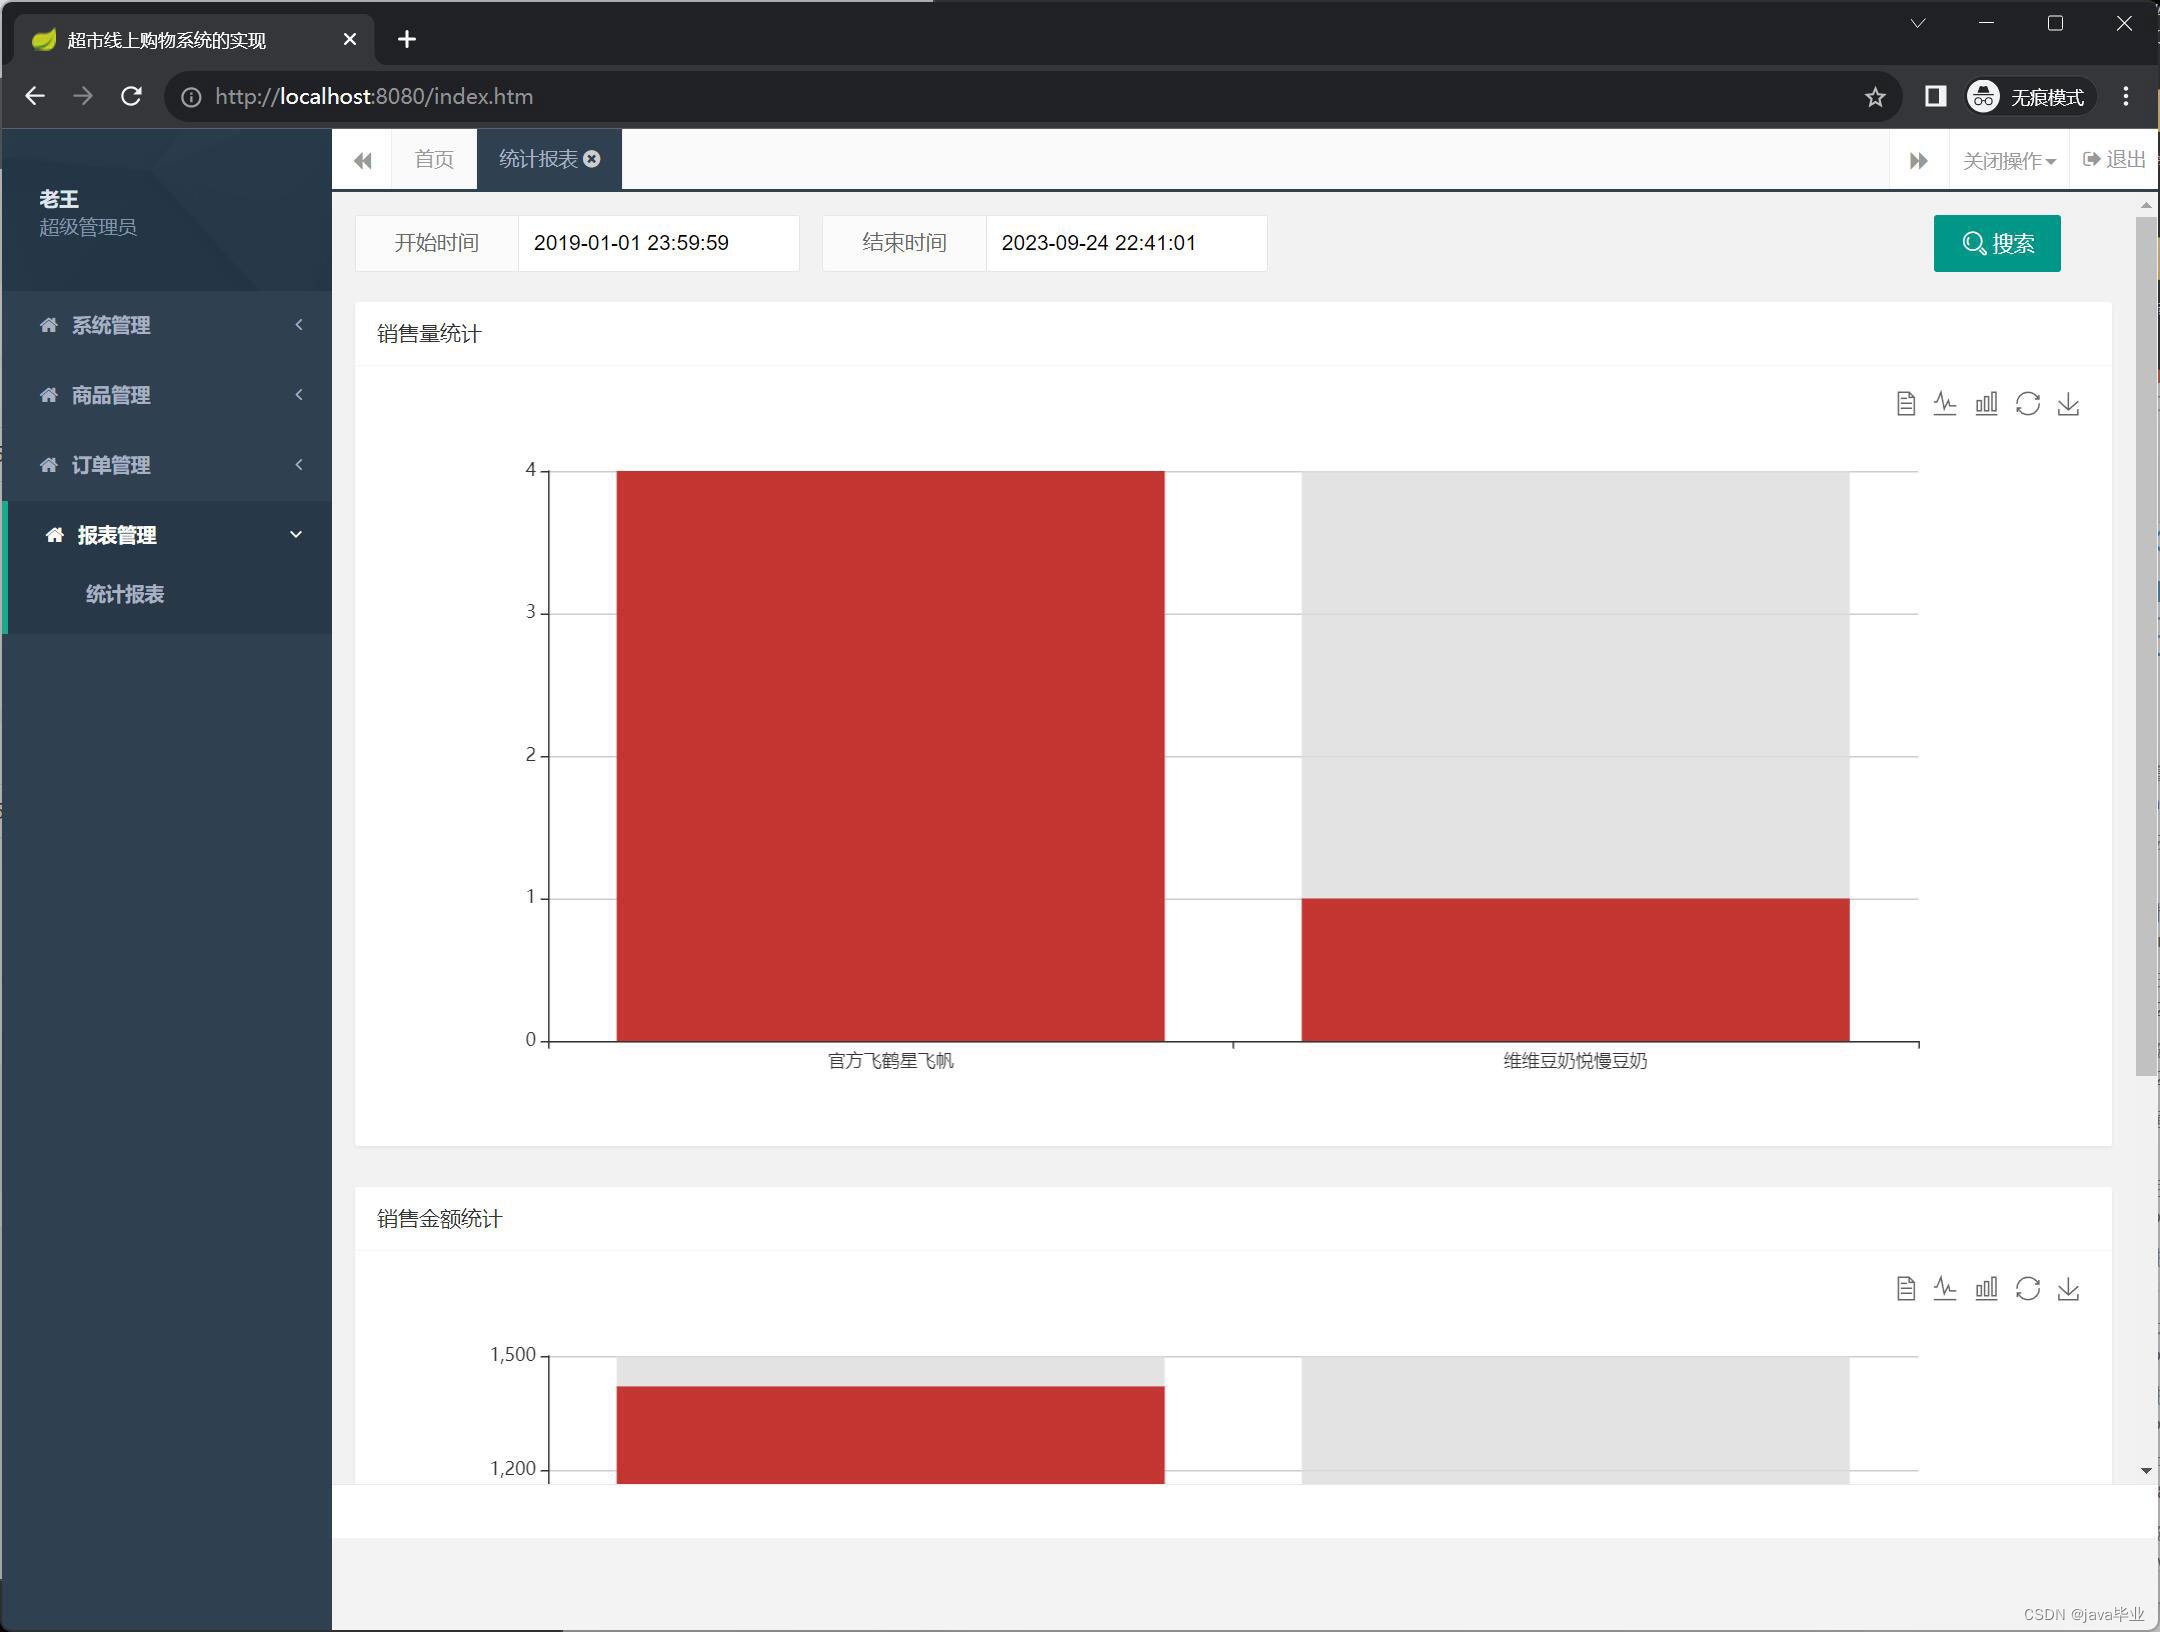Save 销售金额统计 chart as image
2160x1632 pixels.
[2068, 1289]
